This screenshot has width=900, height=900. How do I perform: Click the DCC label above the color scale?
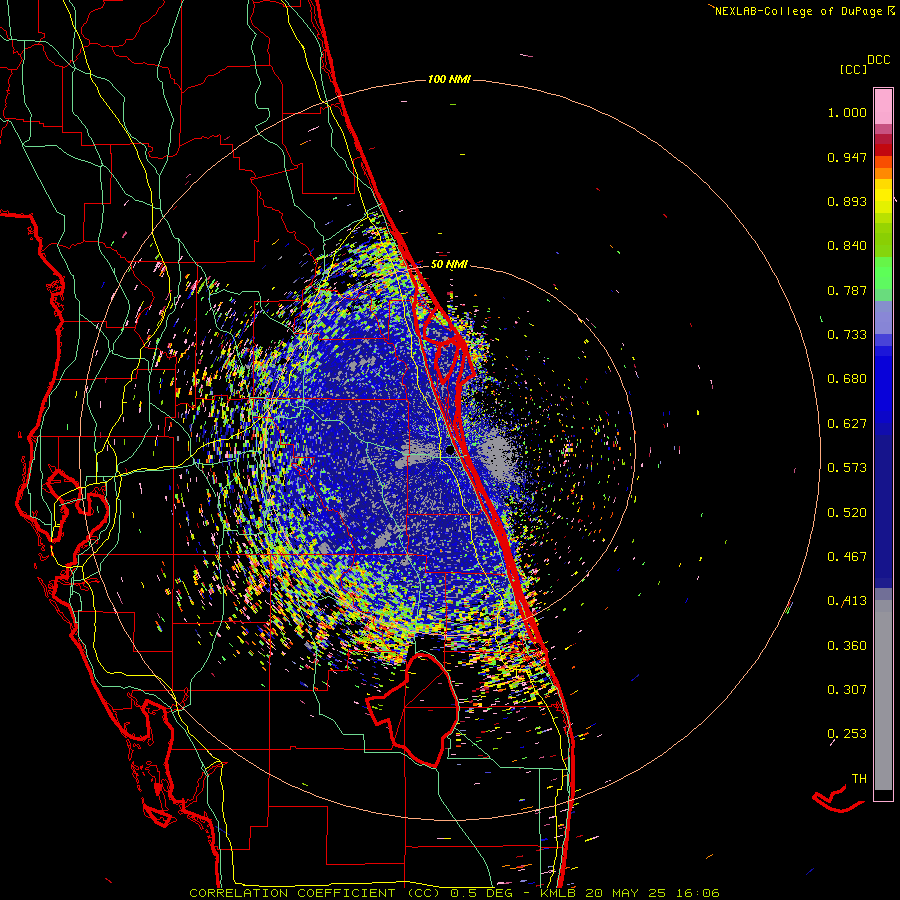tap(878, 60)
